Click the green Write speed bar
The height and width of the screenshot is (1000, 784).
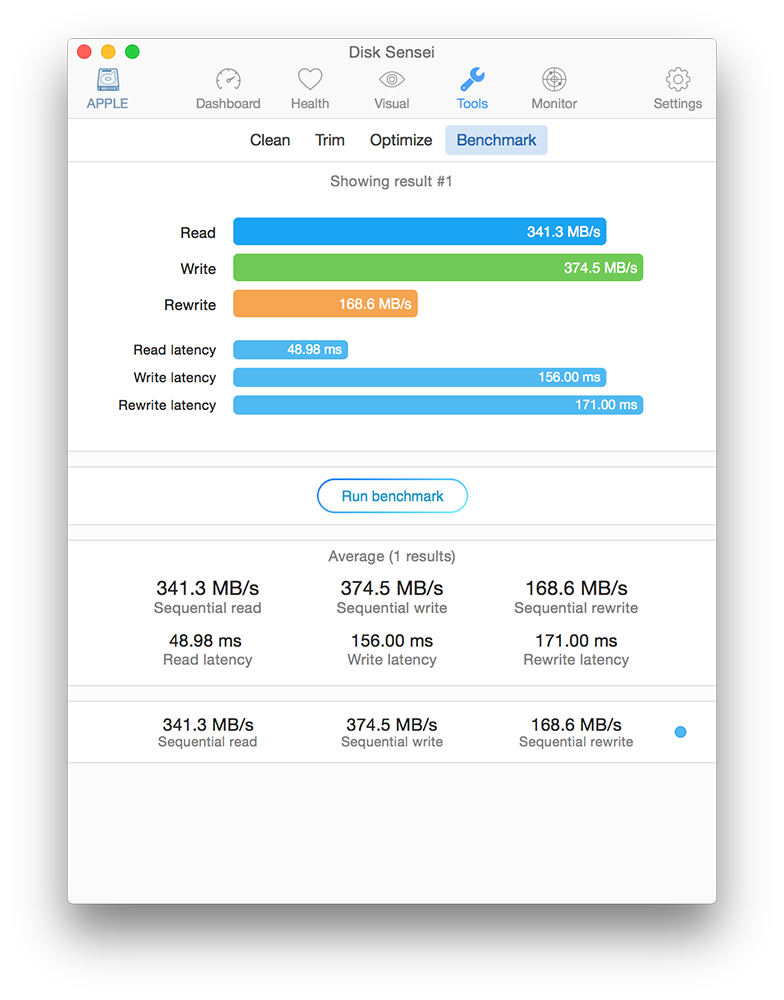(x=438, y=268)
